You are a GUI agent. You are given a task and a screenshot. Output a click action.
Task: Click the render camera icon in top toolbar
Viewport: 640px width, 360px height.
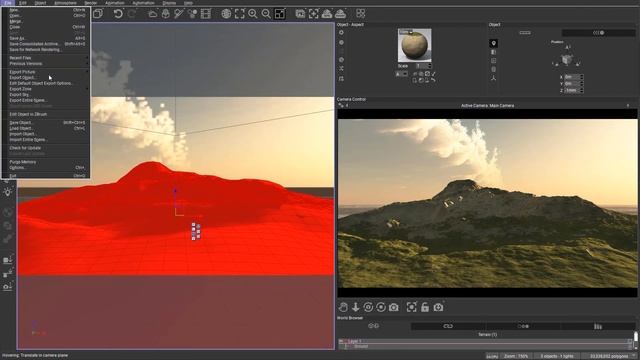(300, 14)
